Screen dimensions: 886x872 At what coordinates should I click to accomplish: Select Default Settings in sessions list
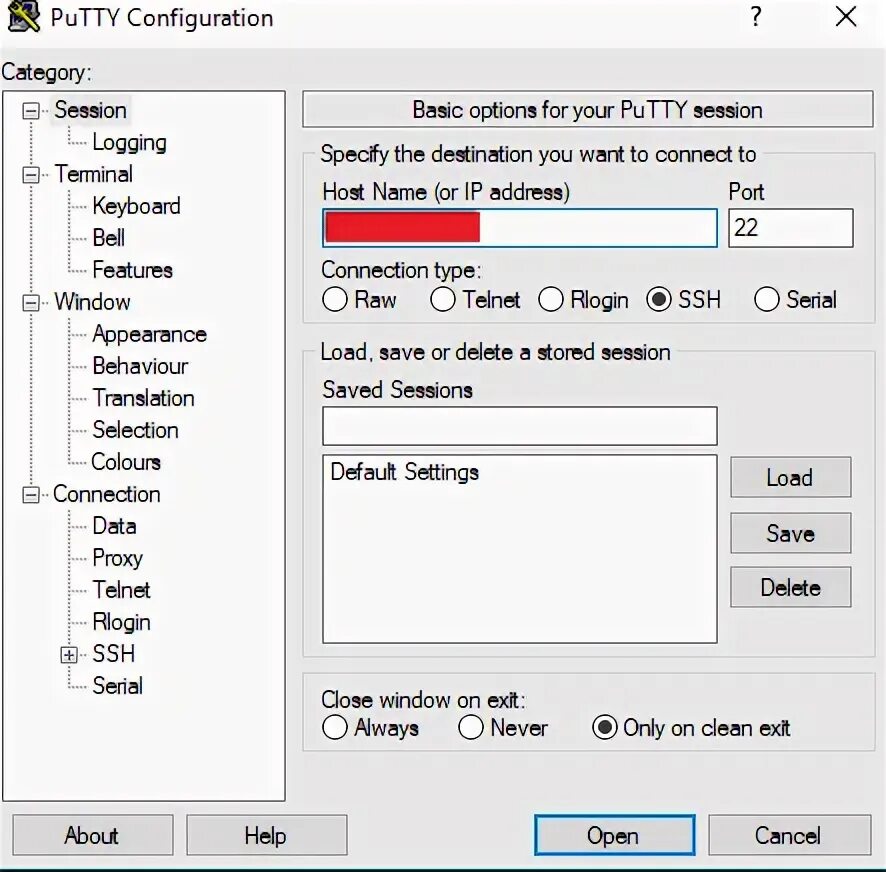405,472
